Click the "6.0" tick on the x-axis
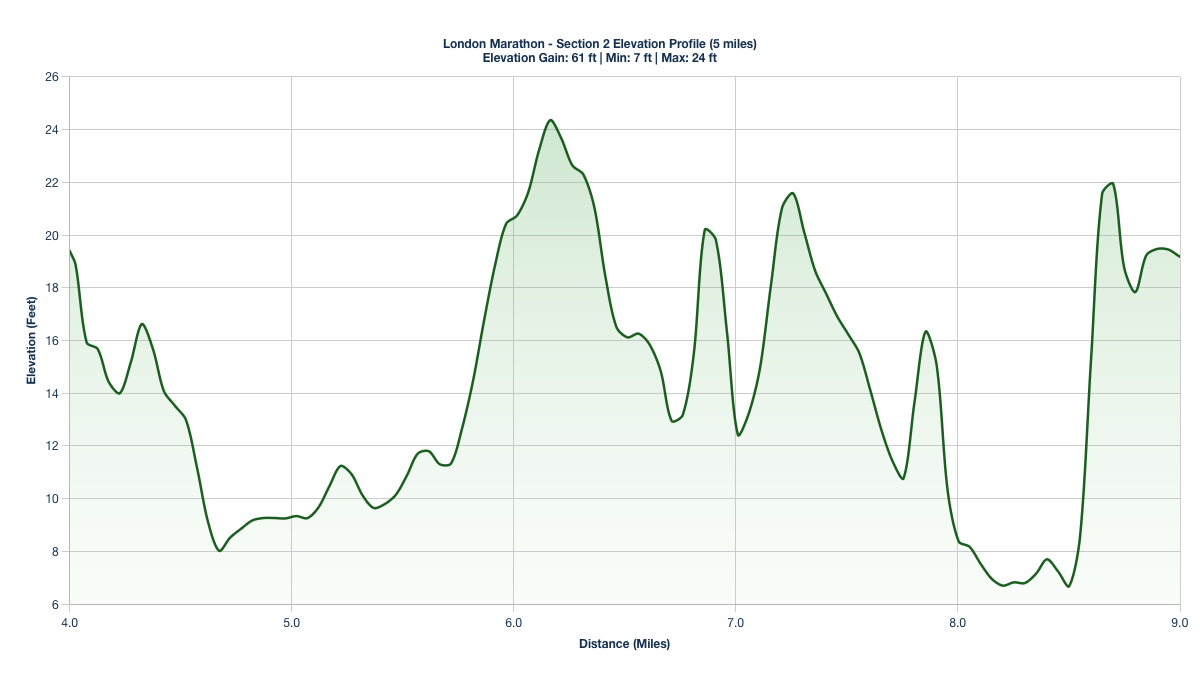Screen dimensions: 1200x675 513,621
